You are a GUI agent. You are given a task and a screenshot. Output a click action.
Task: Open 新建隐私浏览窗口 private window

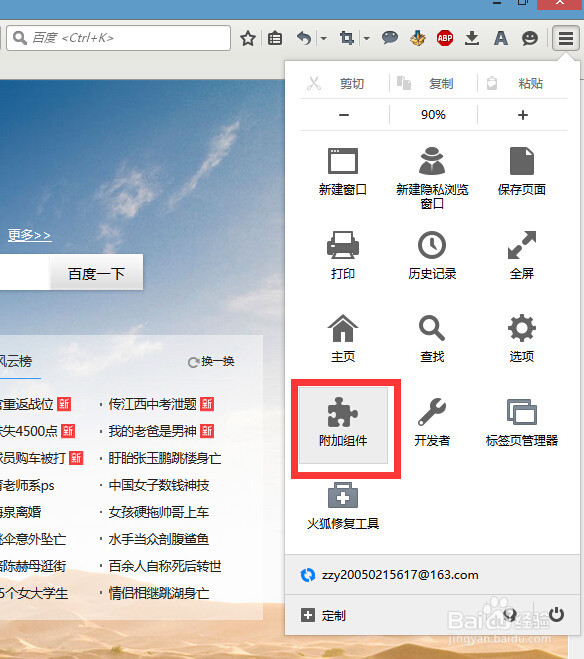pyautogui.click(x=432, y=177)
